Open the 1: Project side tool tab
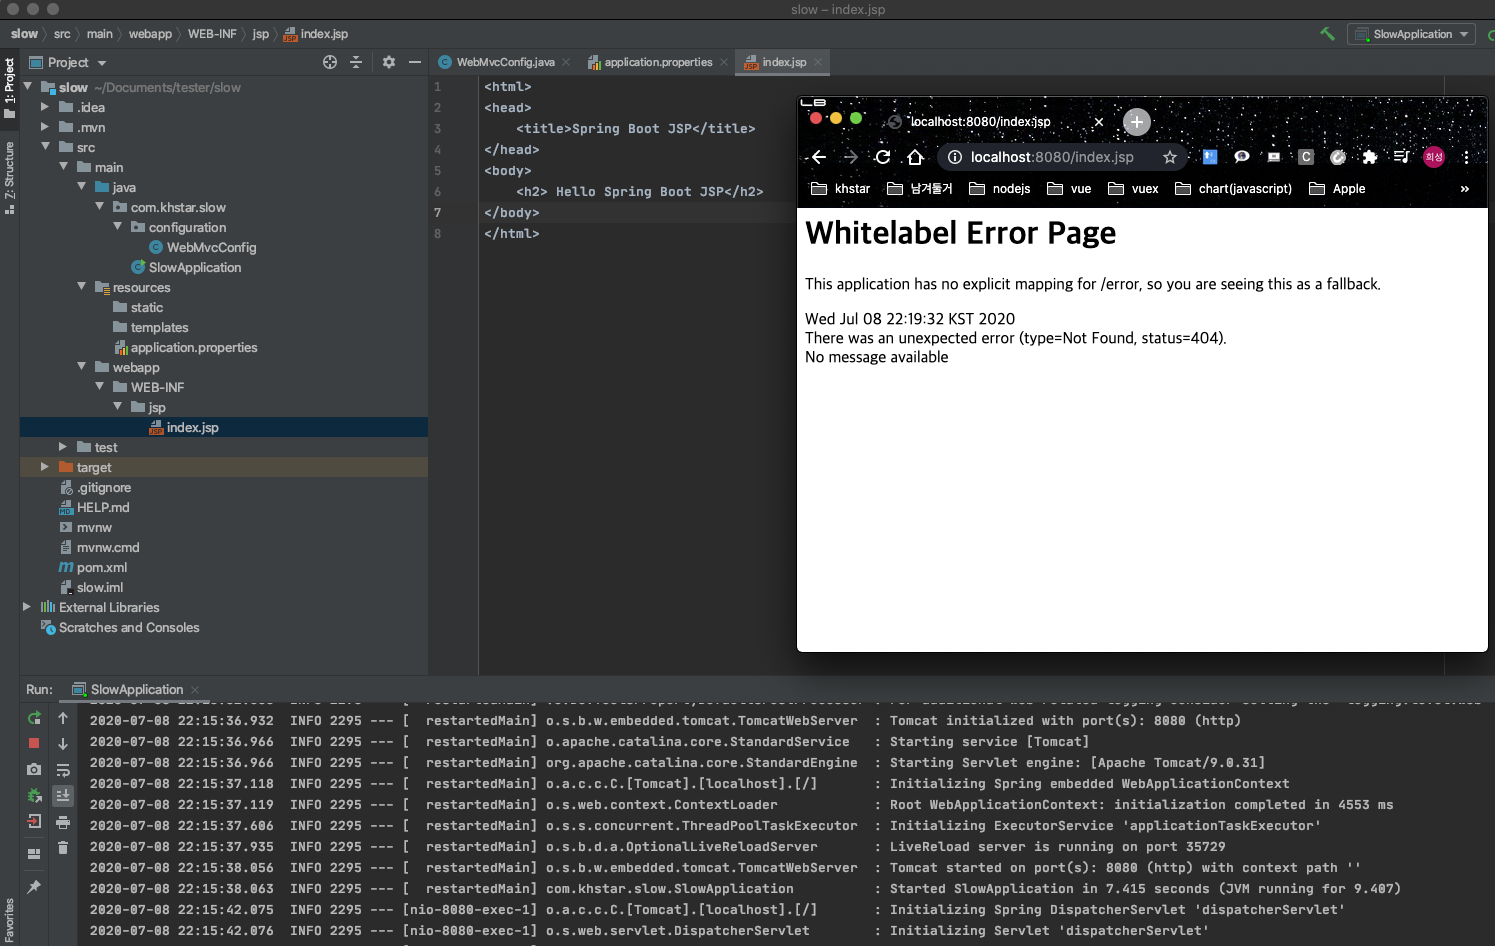The height and width of the screenshot is (946, 1495). pyautogui.click(x=10, y=88)
